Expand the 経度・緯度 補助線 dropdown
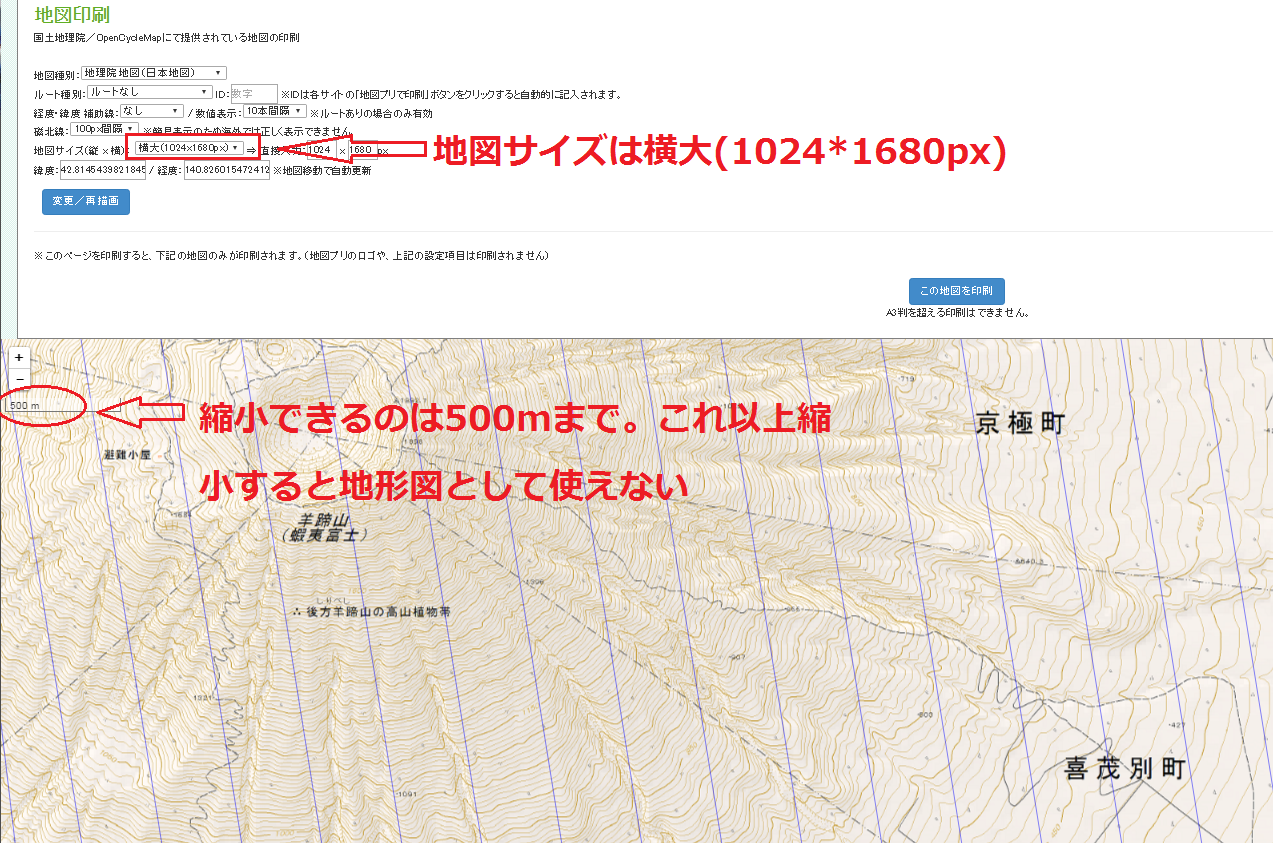Image resolution: width=1273 pixels, height=843 pixels. tap(151, 111)
